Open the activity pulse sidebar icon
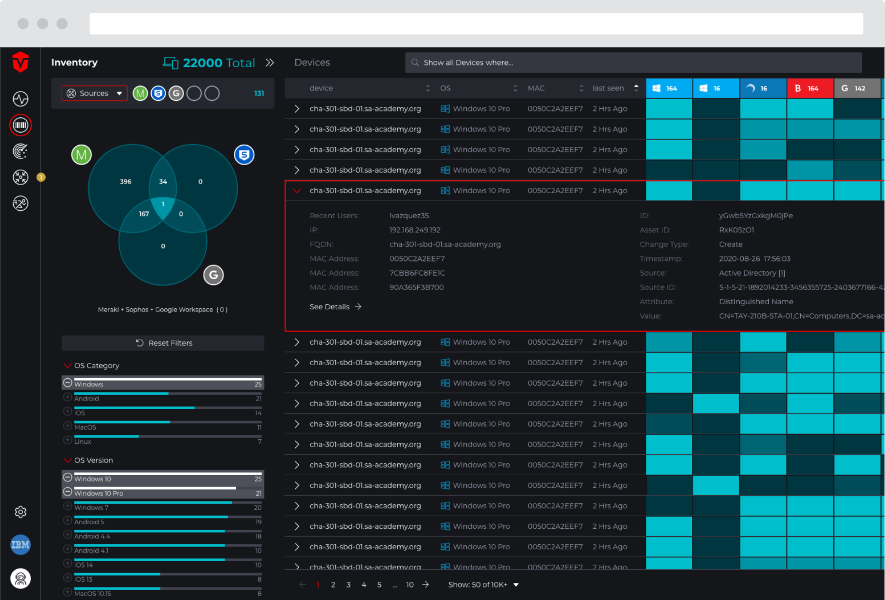The image size is (885, 600). [20, 99]
